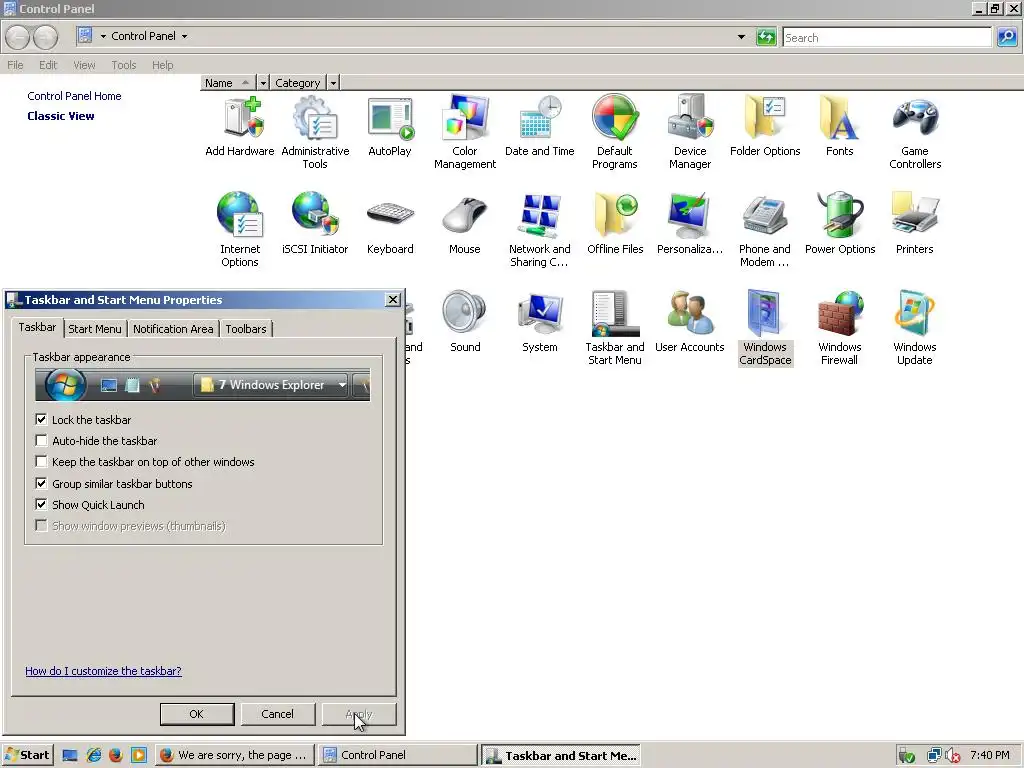
Task: Go to Control Panel Home
Action: tap(74, 96)
